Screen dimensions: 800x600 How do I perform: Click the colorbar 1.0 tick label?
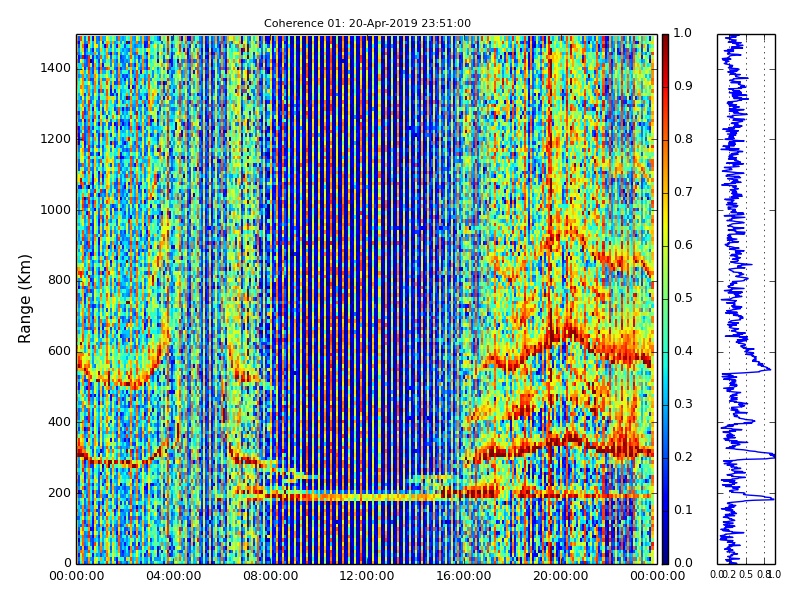click(x=683, y=34)
